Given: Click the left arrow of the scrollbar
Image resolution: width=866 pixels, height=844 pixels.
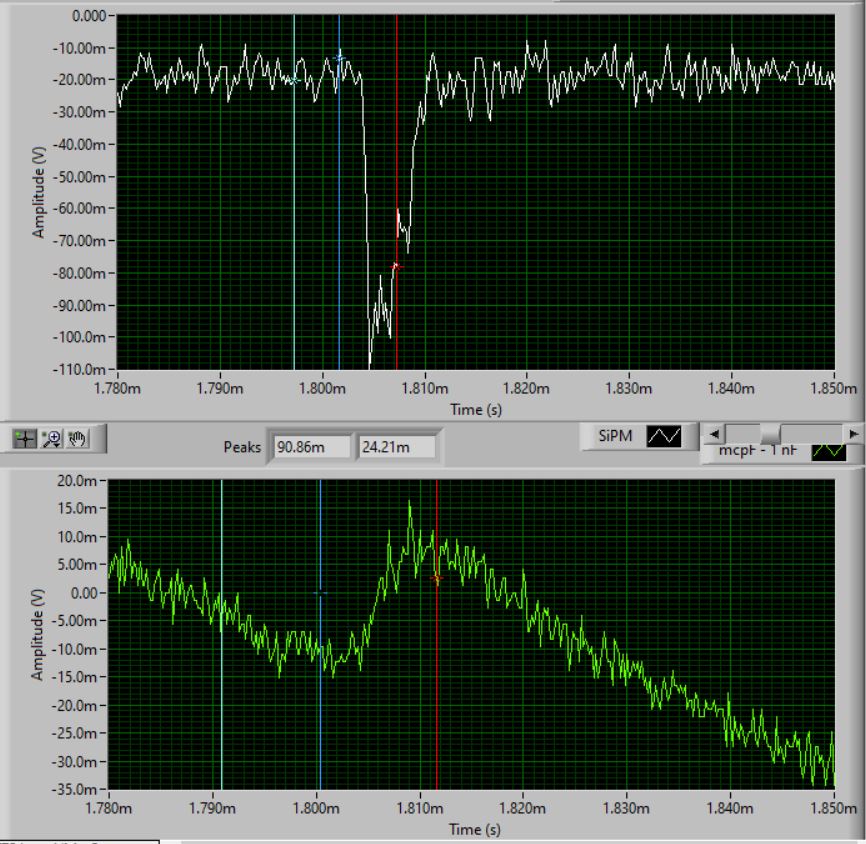Looking at the screenshot, I should pyautogui.click(x=712, y=434).
